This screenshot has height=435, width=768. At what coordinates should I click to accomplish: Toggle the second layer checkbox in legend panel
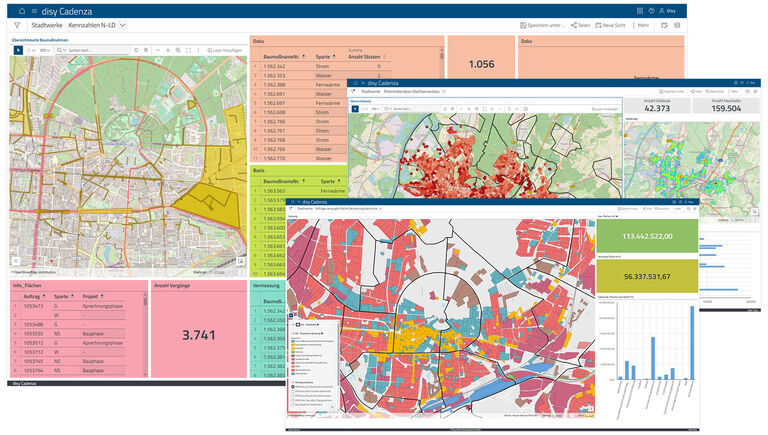pyautogui.click(x=293, y=334)
